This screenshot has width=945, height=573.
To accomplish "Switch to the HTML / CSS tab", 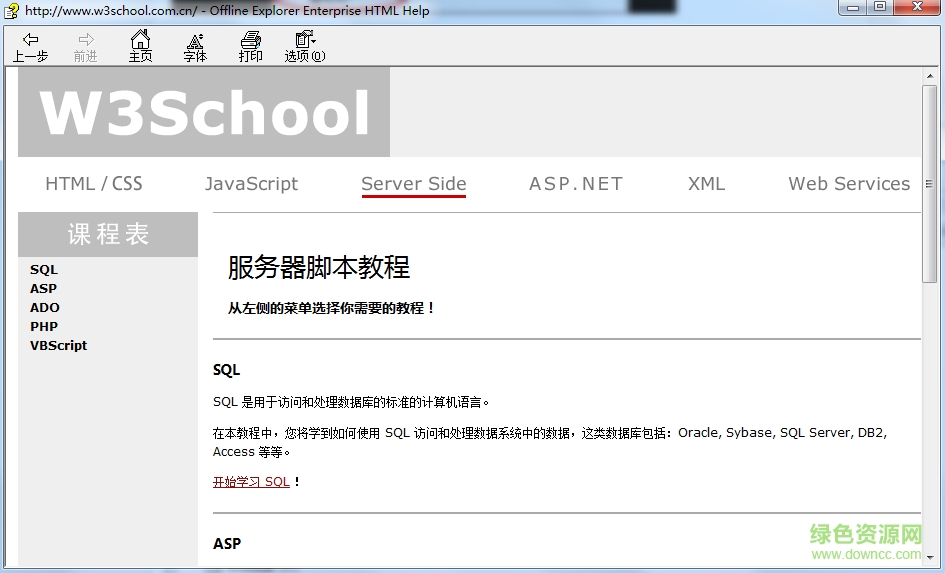I will click(94, 184).
